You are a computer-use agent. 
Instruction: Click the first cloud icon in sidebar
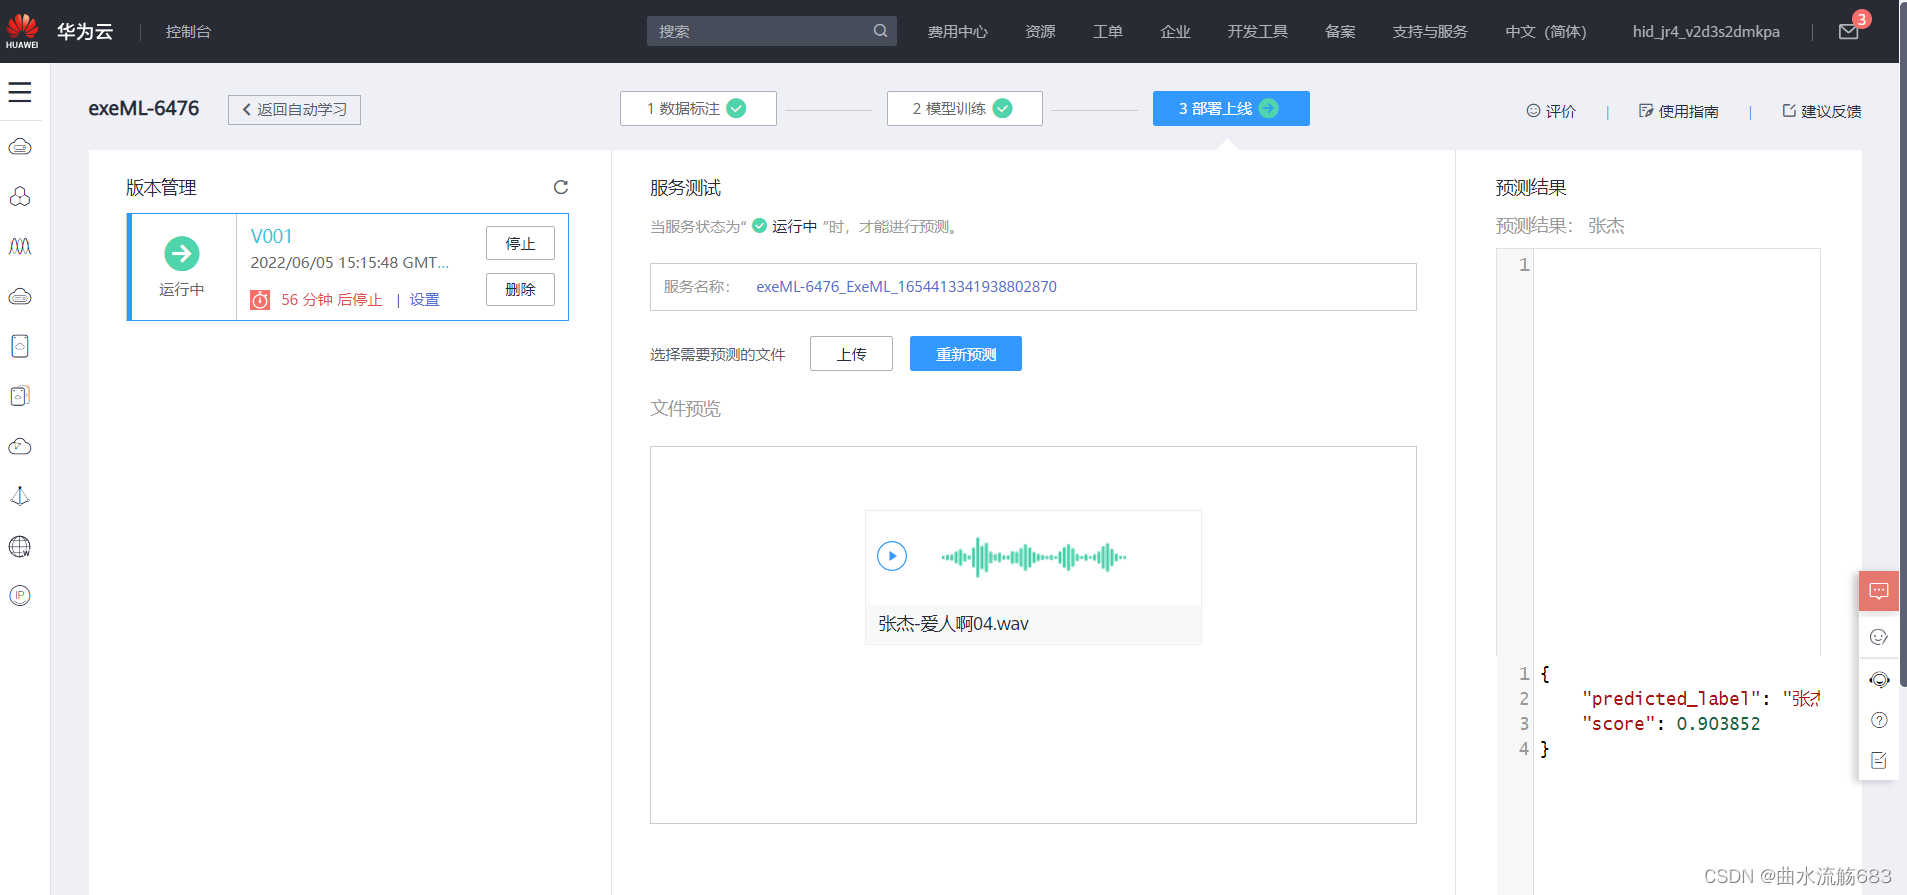coord(20,147)
